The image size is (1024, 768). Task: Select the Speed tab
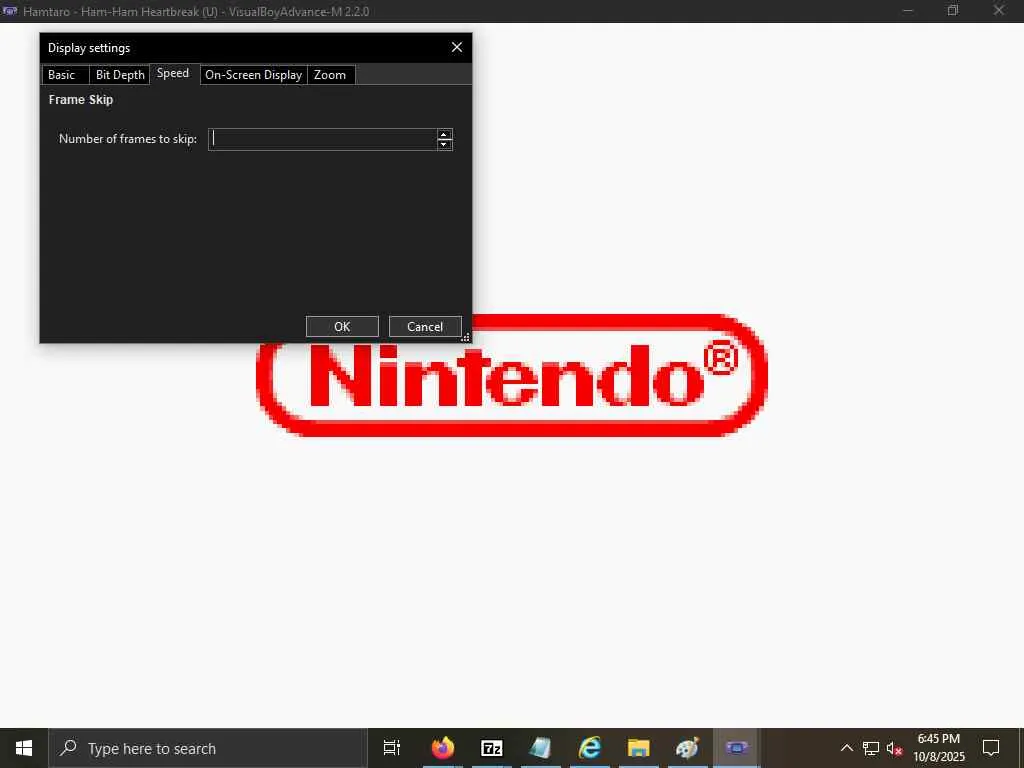[x=174, y=74]
